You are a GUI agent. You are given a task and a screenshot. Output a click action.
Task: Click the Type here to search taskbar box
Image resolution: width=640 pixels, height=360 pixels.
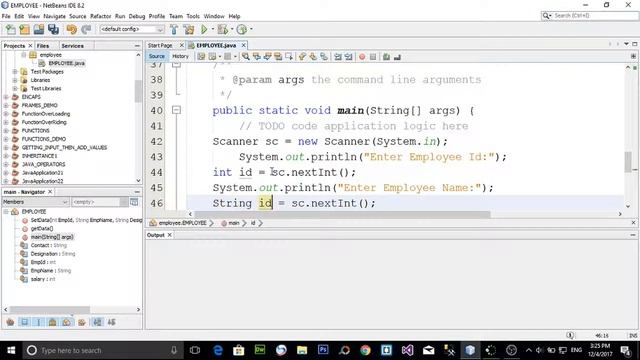point(102,350)
